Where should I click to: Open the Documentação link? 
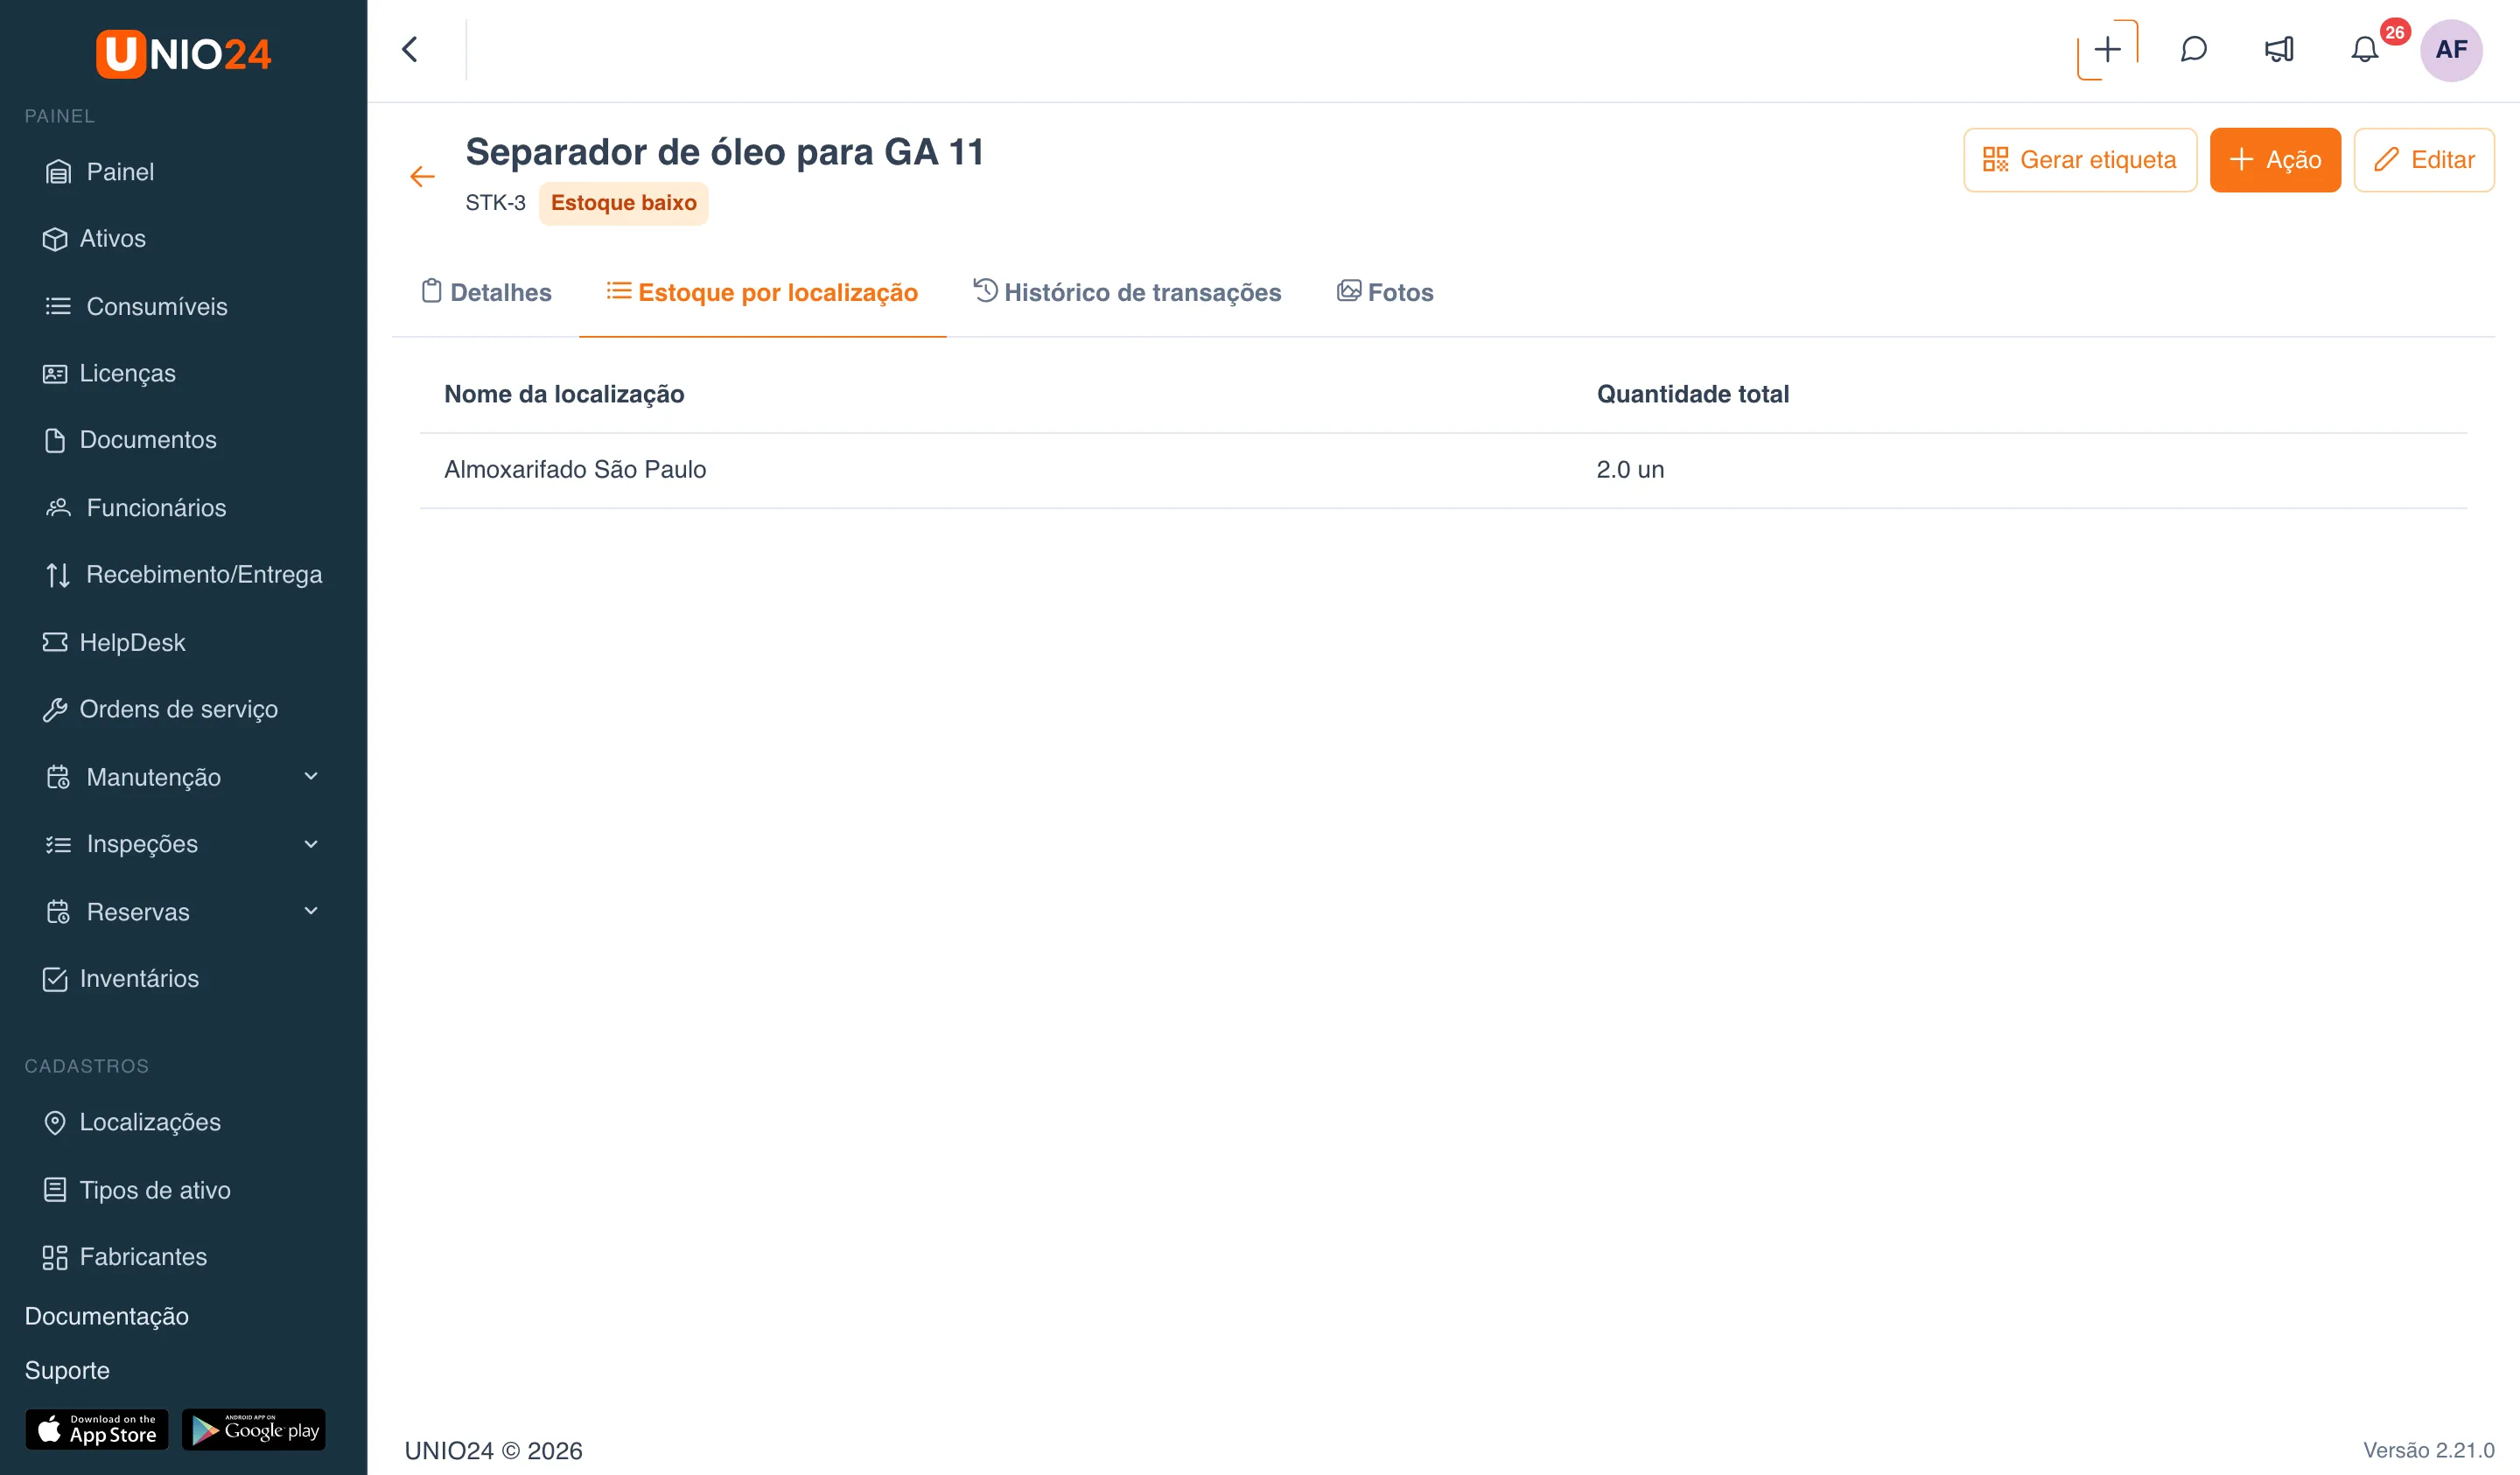pyautogui.click(x=107, y=1316)
